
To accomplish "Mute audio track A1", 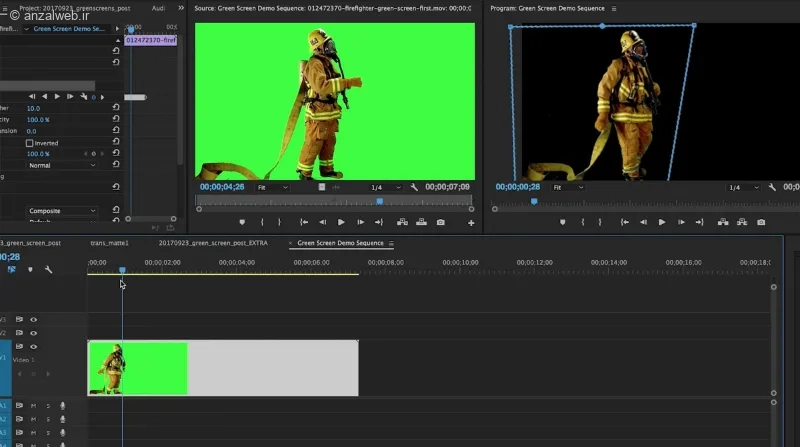I will (x=33, y=406).
